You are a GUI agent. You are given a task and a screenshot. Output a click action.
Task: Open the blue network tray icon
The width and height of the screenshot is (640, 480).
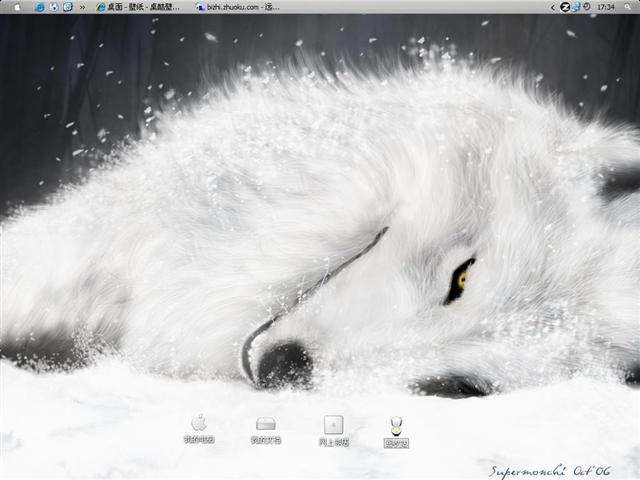click(576, 6)
